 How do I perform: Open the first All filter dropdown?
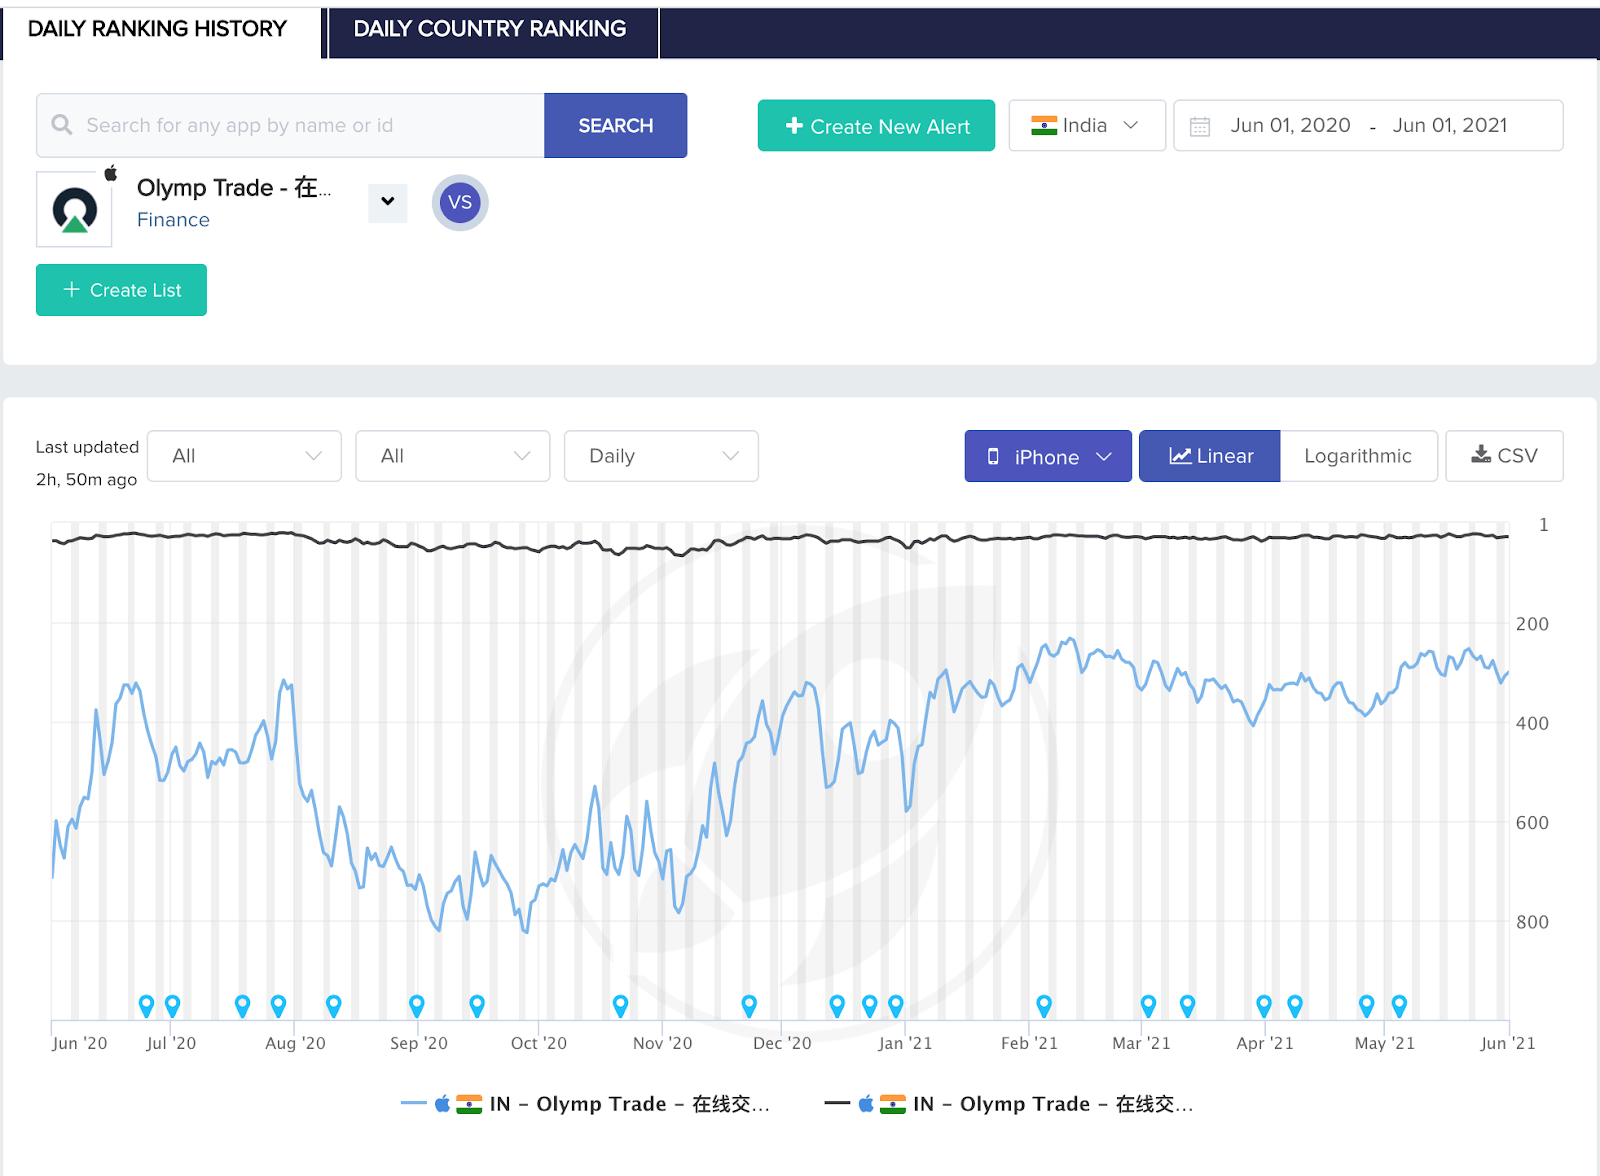point(244,456)
